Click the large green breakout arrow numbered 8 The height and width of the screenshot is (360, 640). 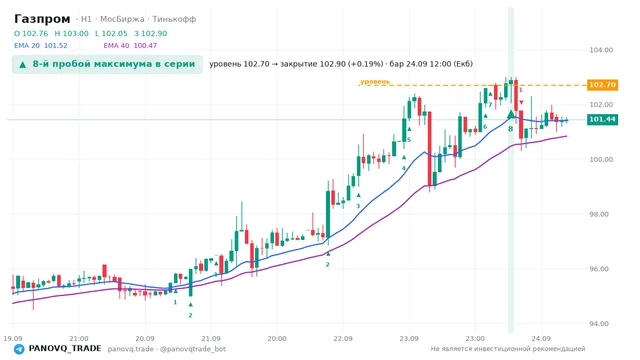(x=511, y=114)
